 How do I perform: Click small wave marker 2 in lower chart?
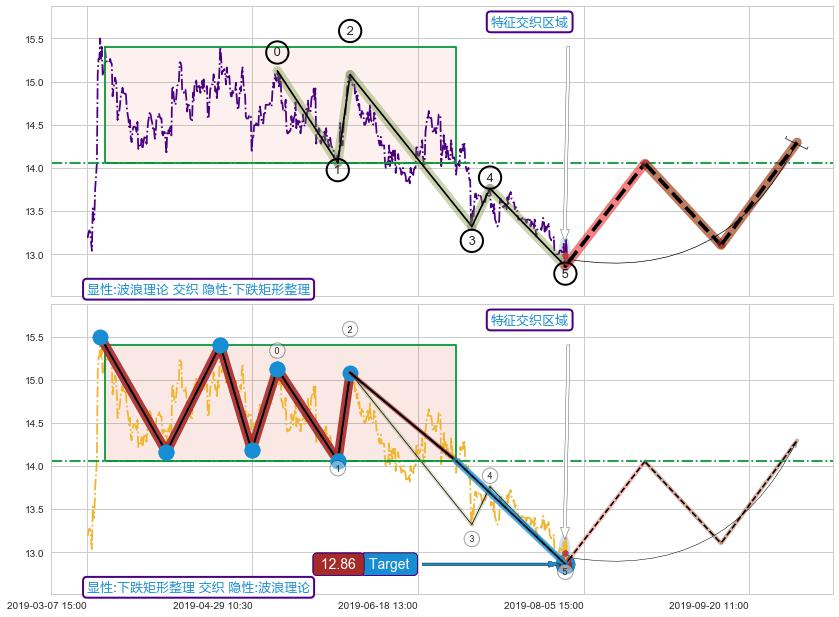point(350,329)
